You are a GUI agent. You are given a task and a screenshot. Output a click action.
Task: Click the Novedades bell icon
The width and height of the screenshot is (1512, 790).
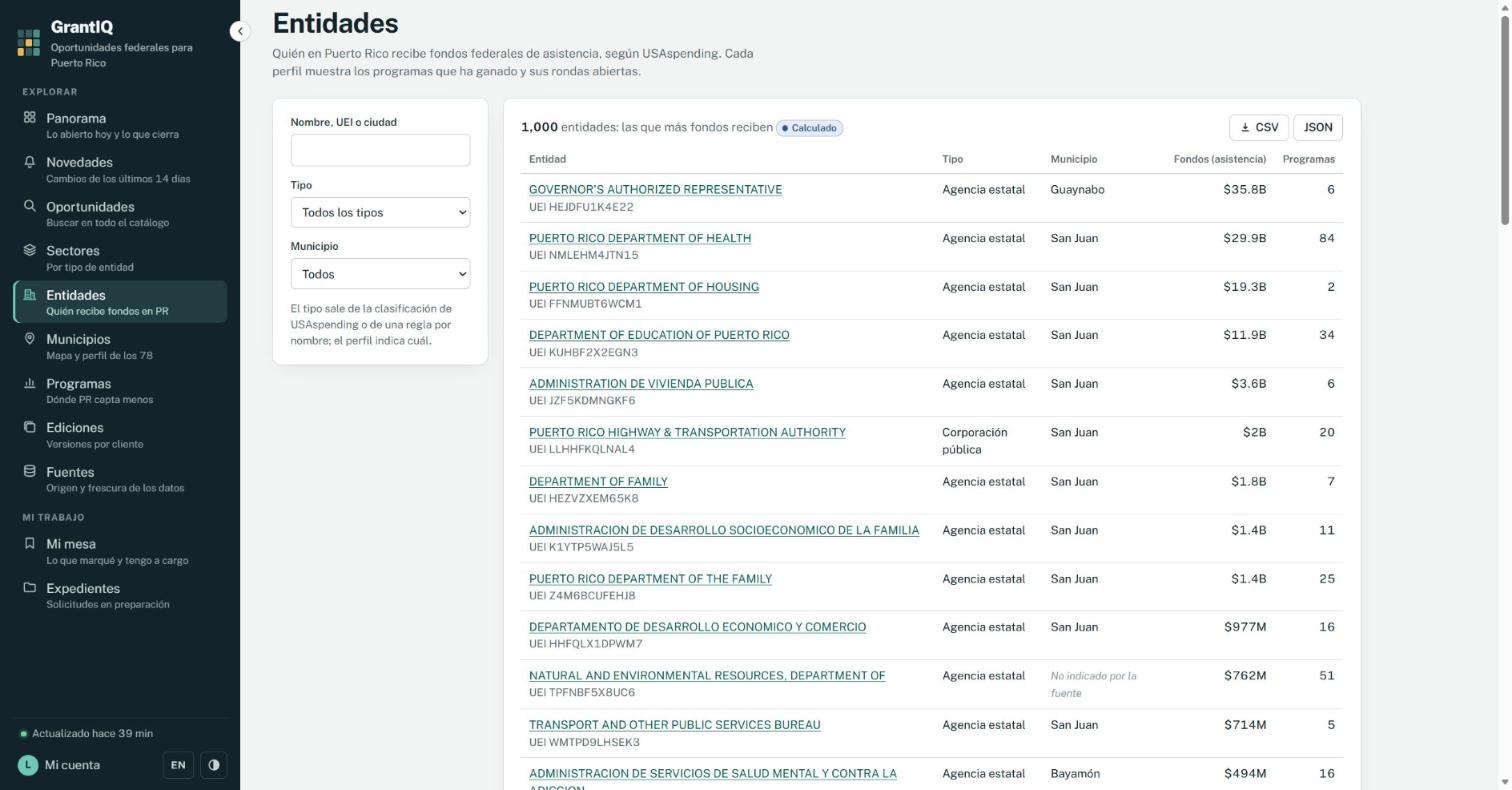(x=30, y=162)
